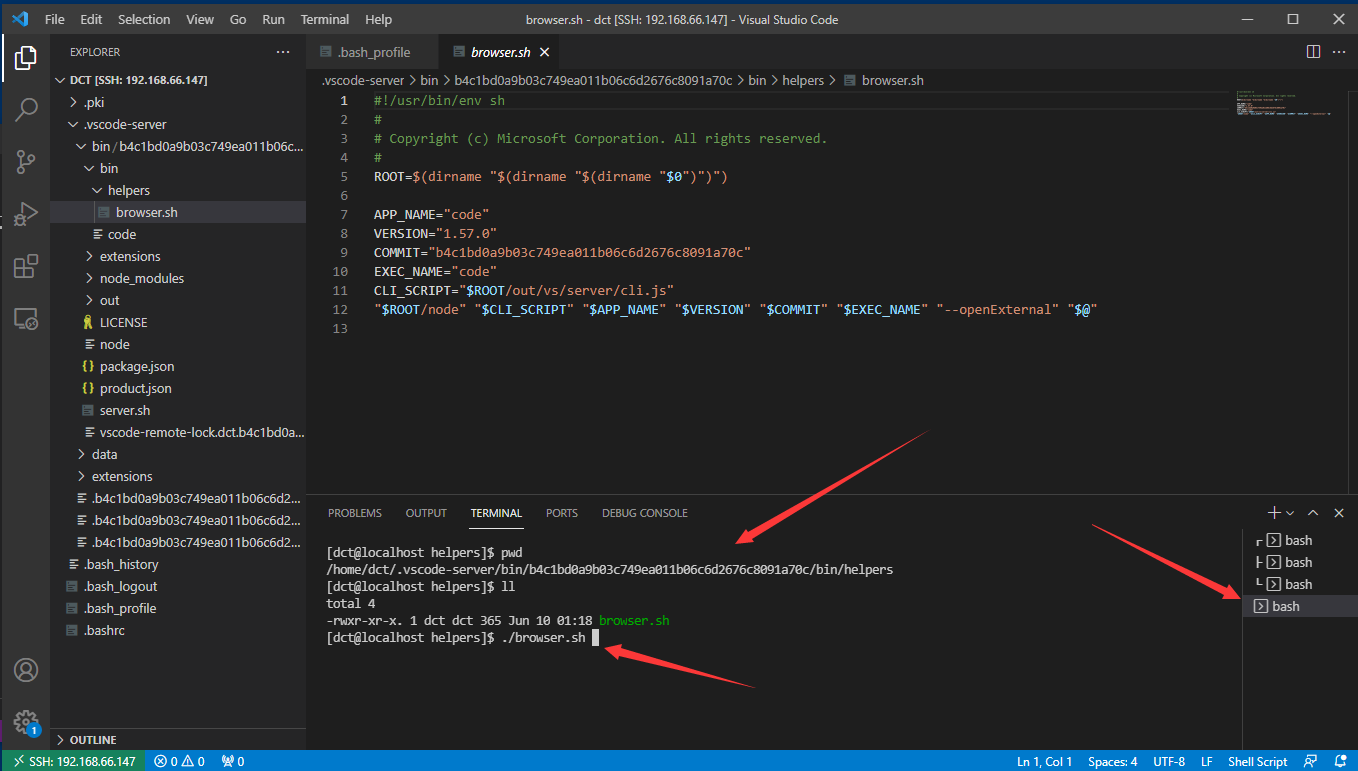Image resolution: width=1358 pixels, height=771 pixels.
Task: Expand the .pki folder
Action: (178, 102)
